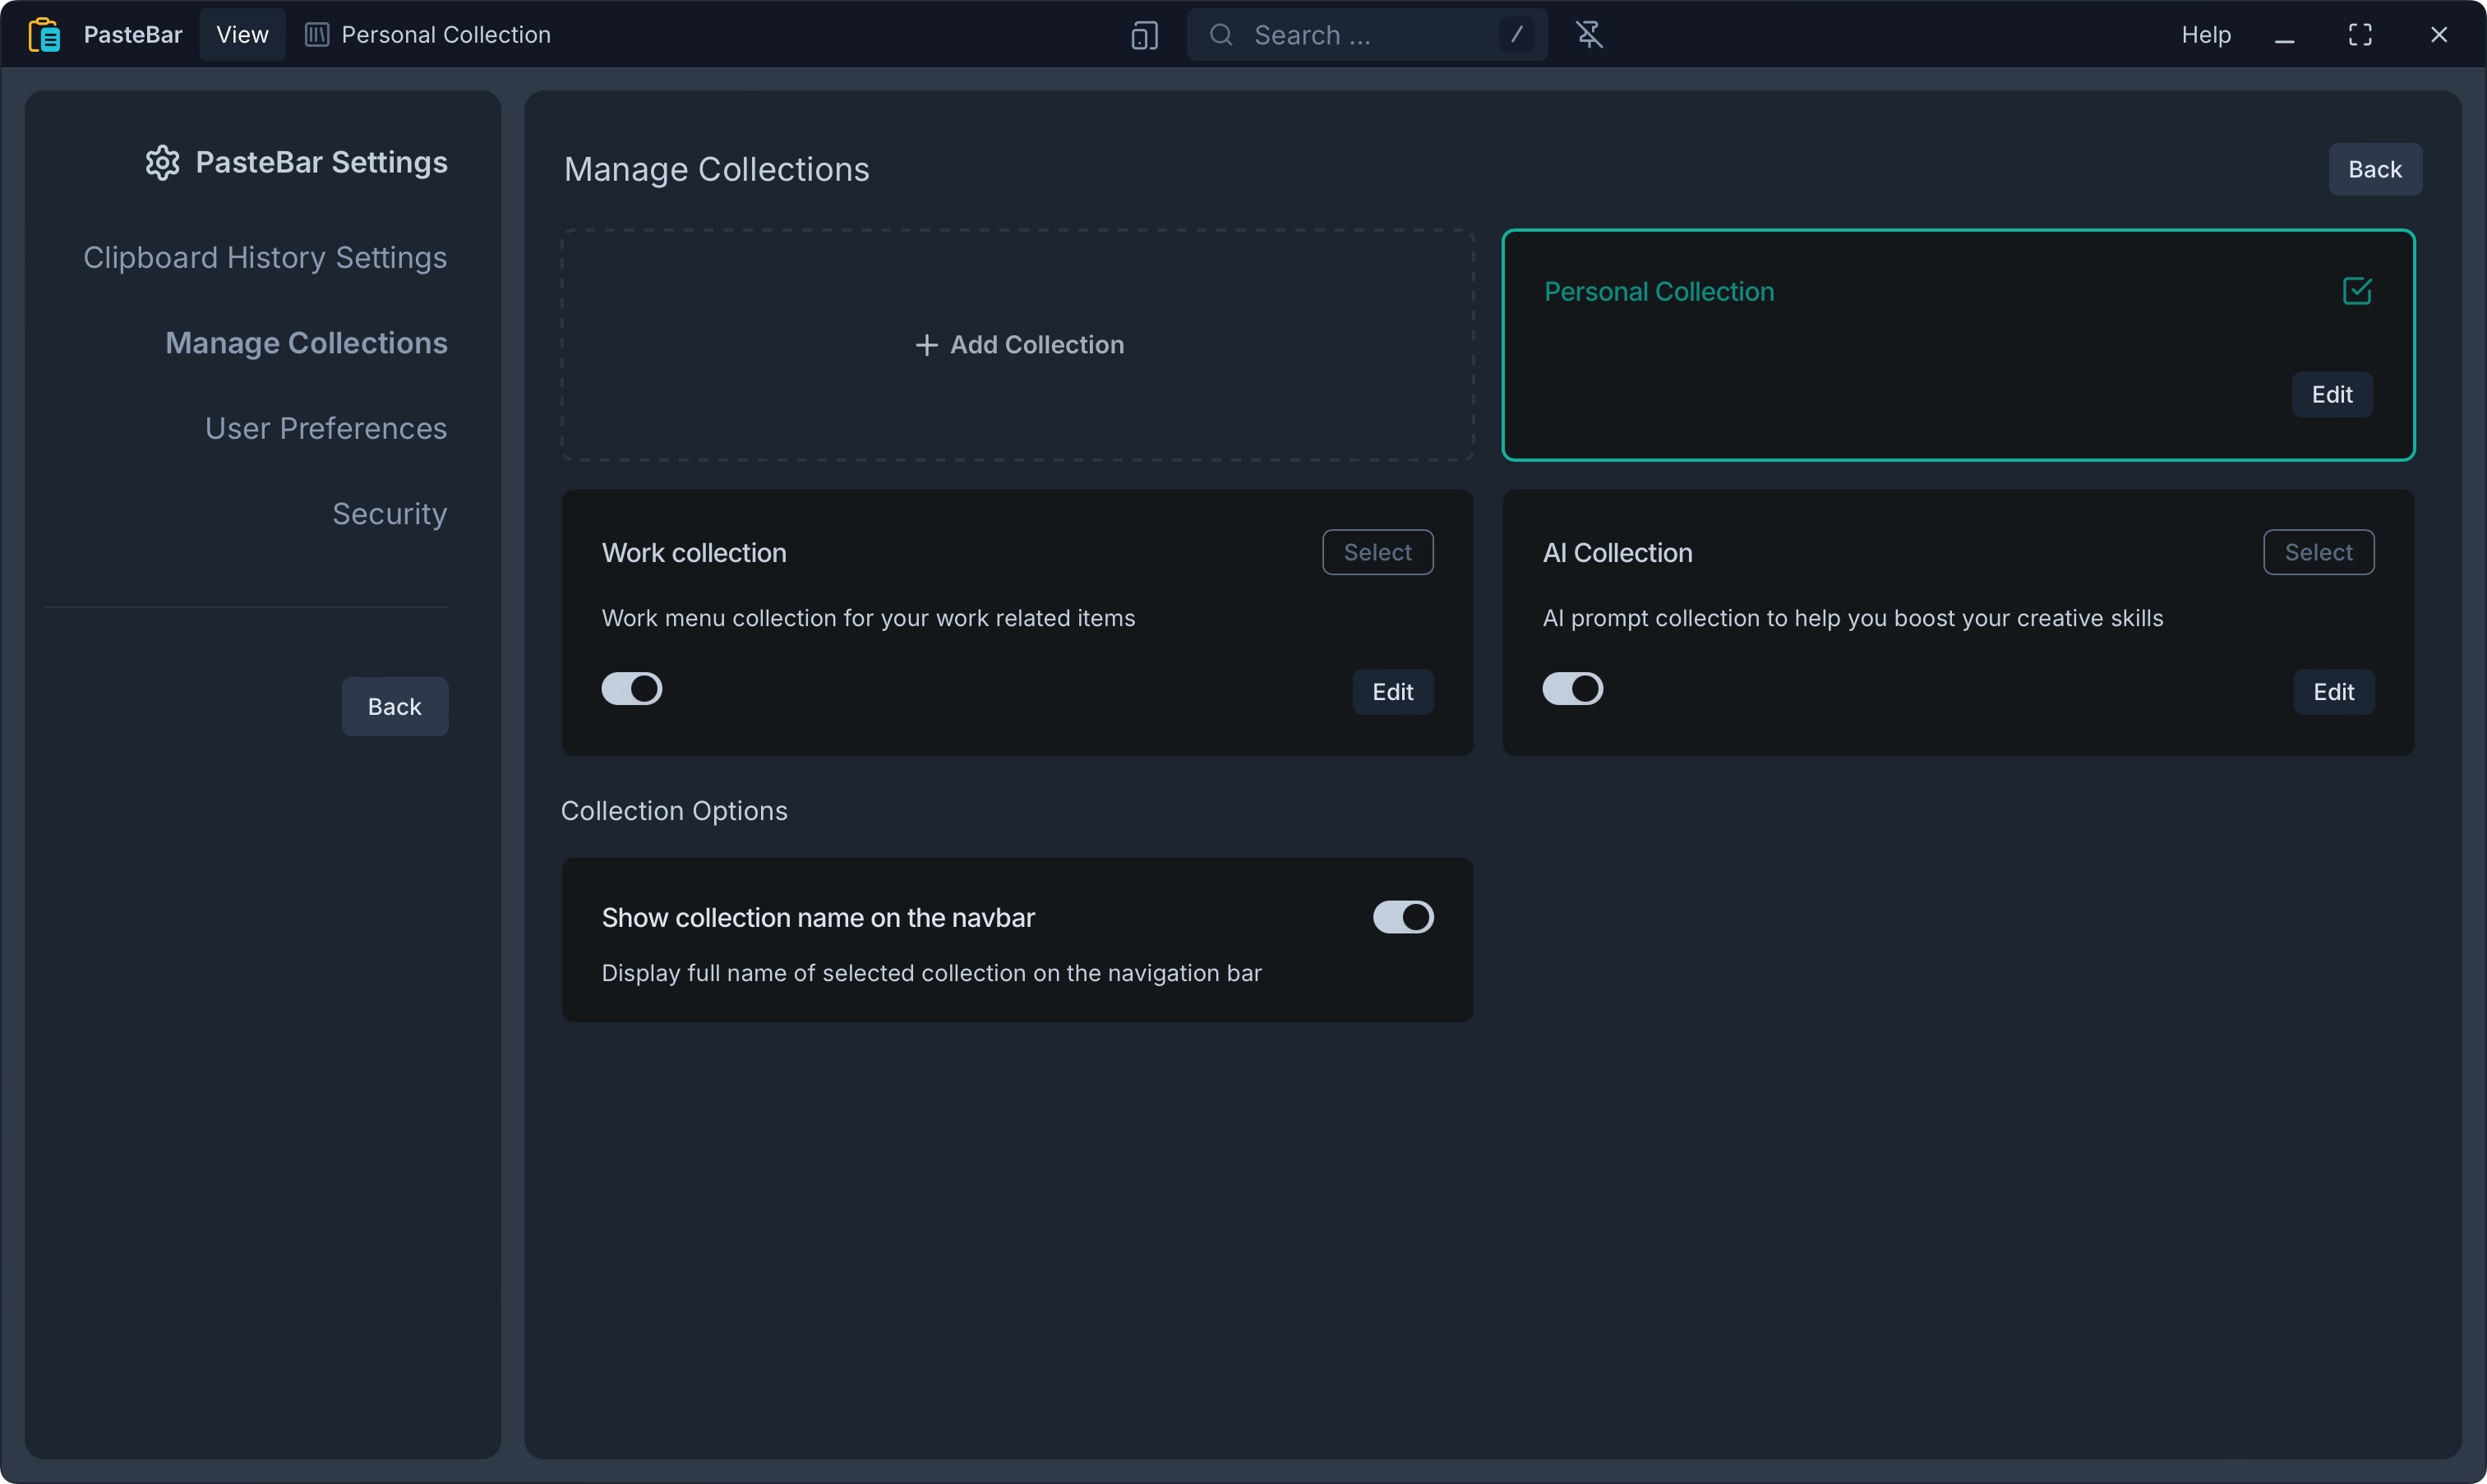Screen dimensions: 2487x1484
Task: Click the PasteBar clipboard logo icon
Action: point(44,35)
